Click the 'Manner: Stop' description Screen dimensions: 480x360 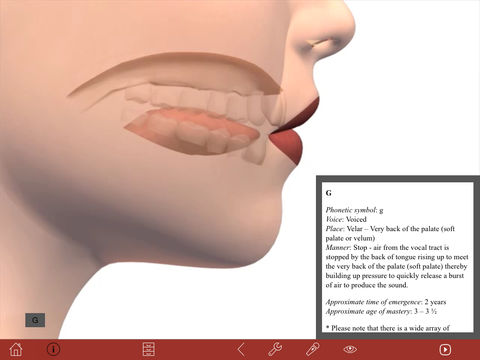pos(397,266)
